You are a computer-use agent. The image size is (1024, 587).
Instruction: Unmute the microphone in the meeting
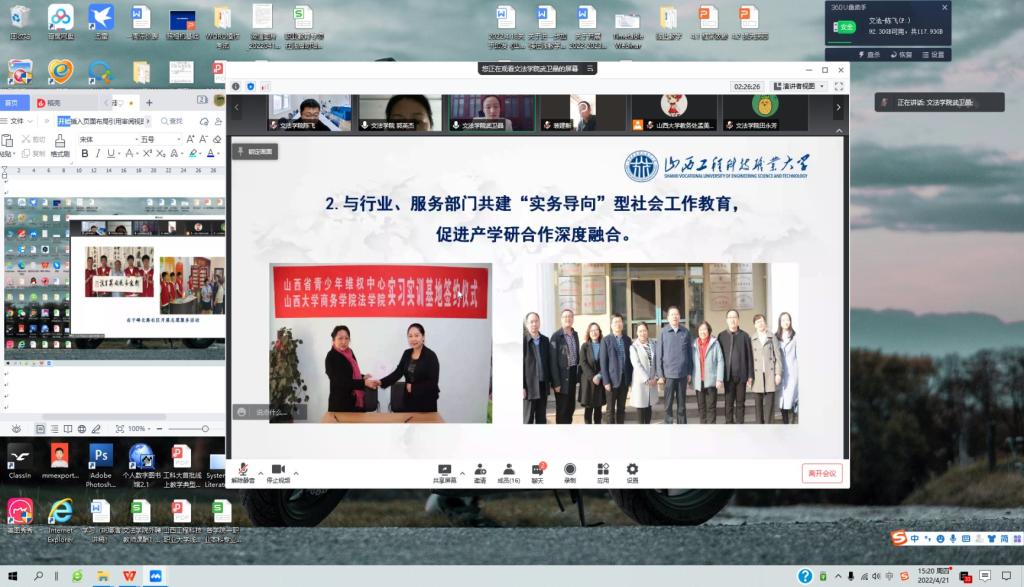point(243,470)
